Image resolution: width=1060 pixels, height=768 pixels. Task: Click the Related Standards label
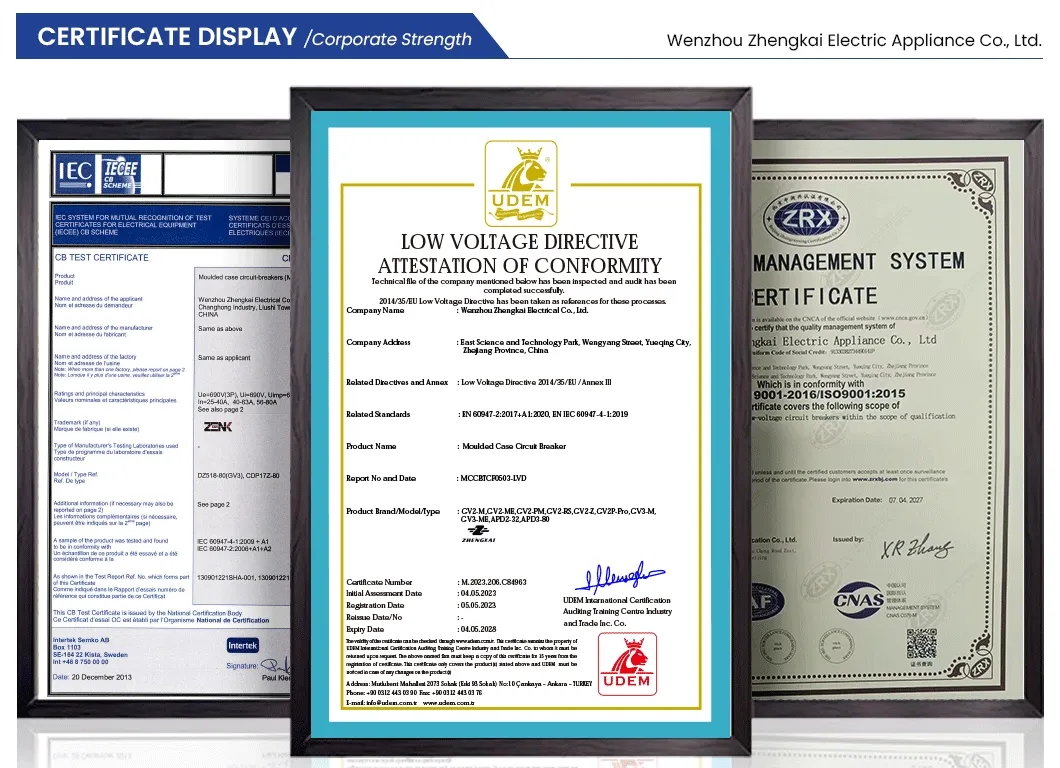pos(378,414)
